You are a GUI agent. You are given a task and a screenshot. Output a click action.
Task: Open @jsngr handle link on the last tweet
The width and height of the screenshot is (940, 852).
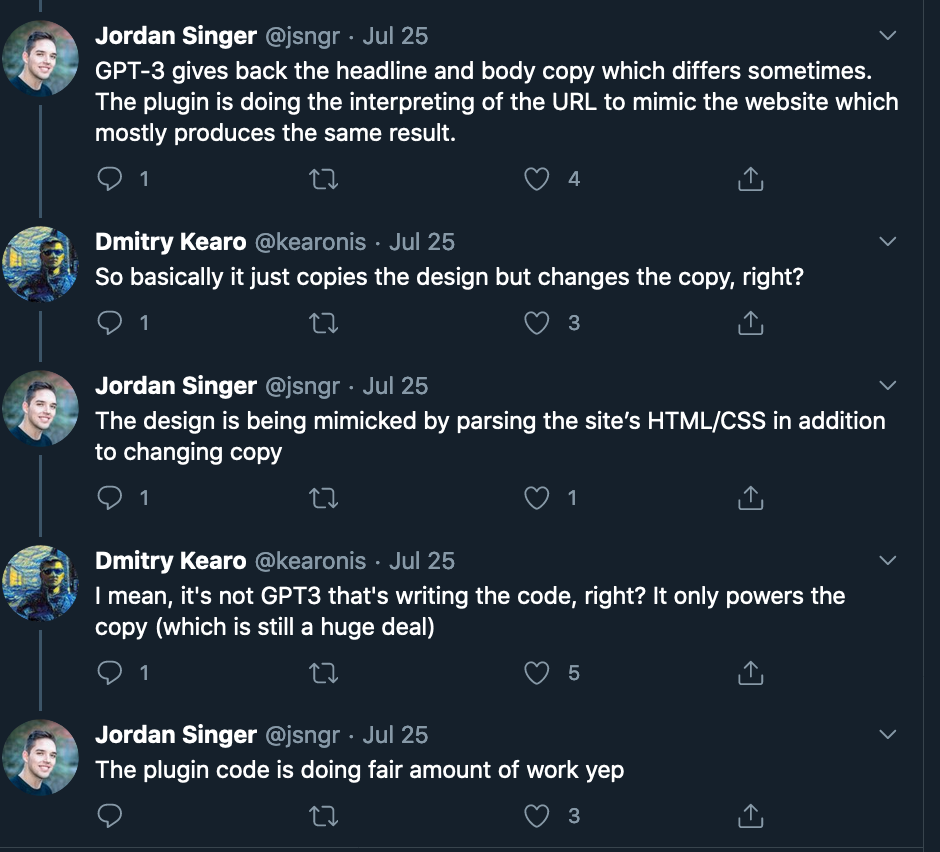(302, 735)
